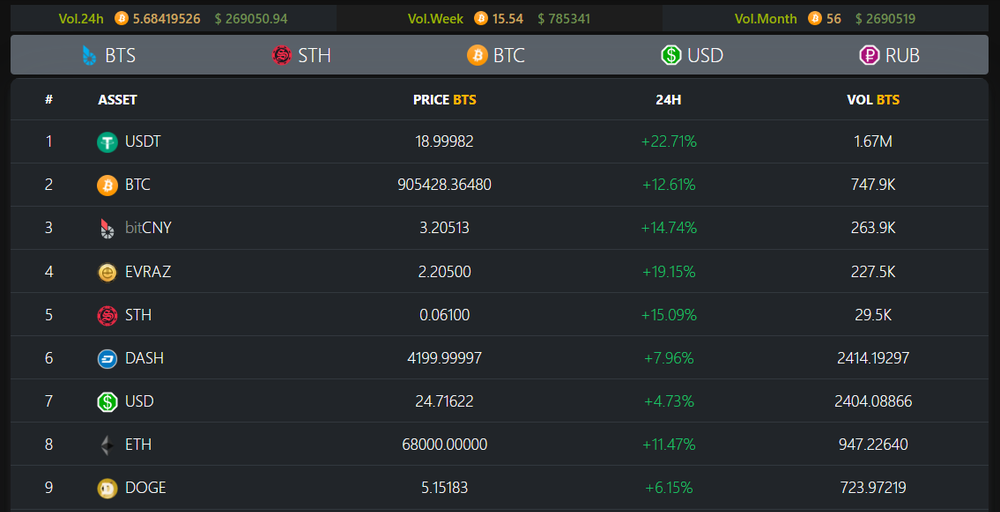1000x512 pixels.
Task: Open the USDT asset link
Action: (x=143, y=142)
